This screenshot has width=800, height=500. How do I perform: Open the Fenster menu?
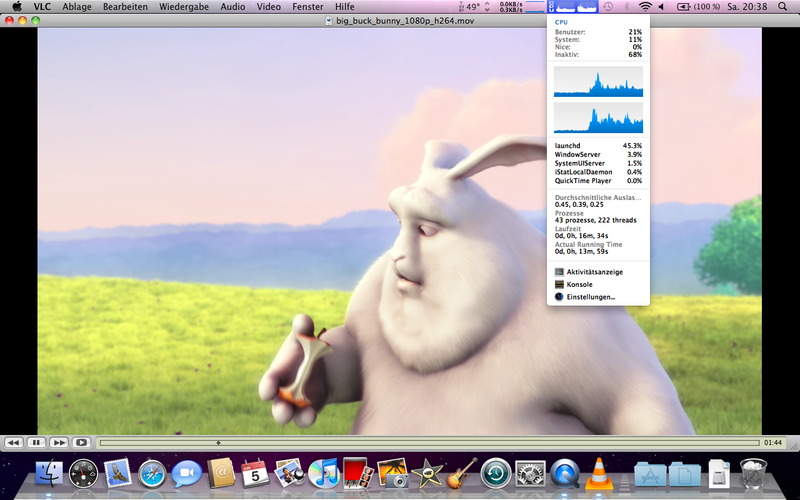pos(308,7)
